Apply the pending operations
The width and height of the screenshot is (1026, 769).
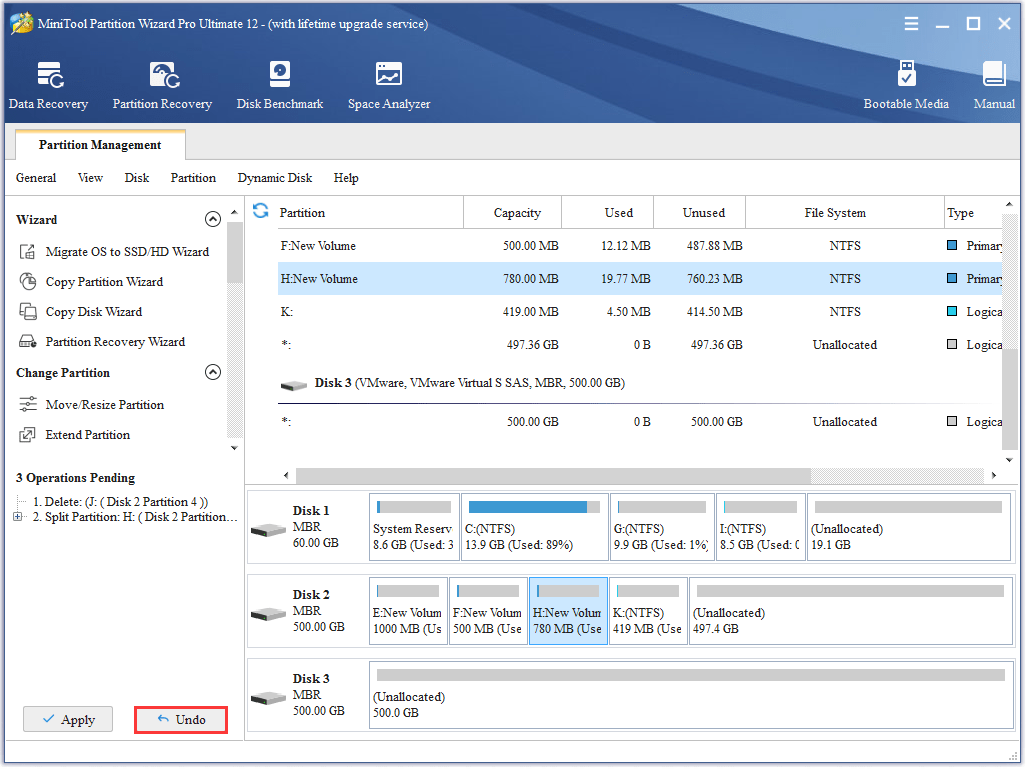(x=67, y=719)
